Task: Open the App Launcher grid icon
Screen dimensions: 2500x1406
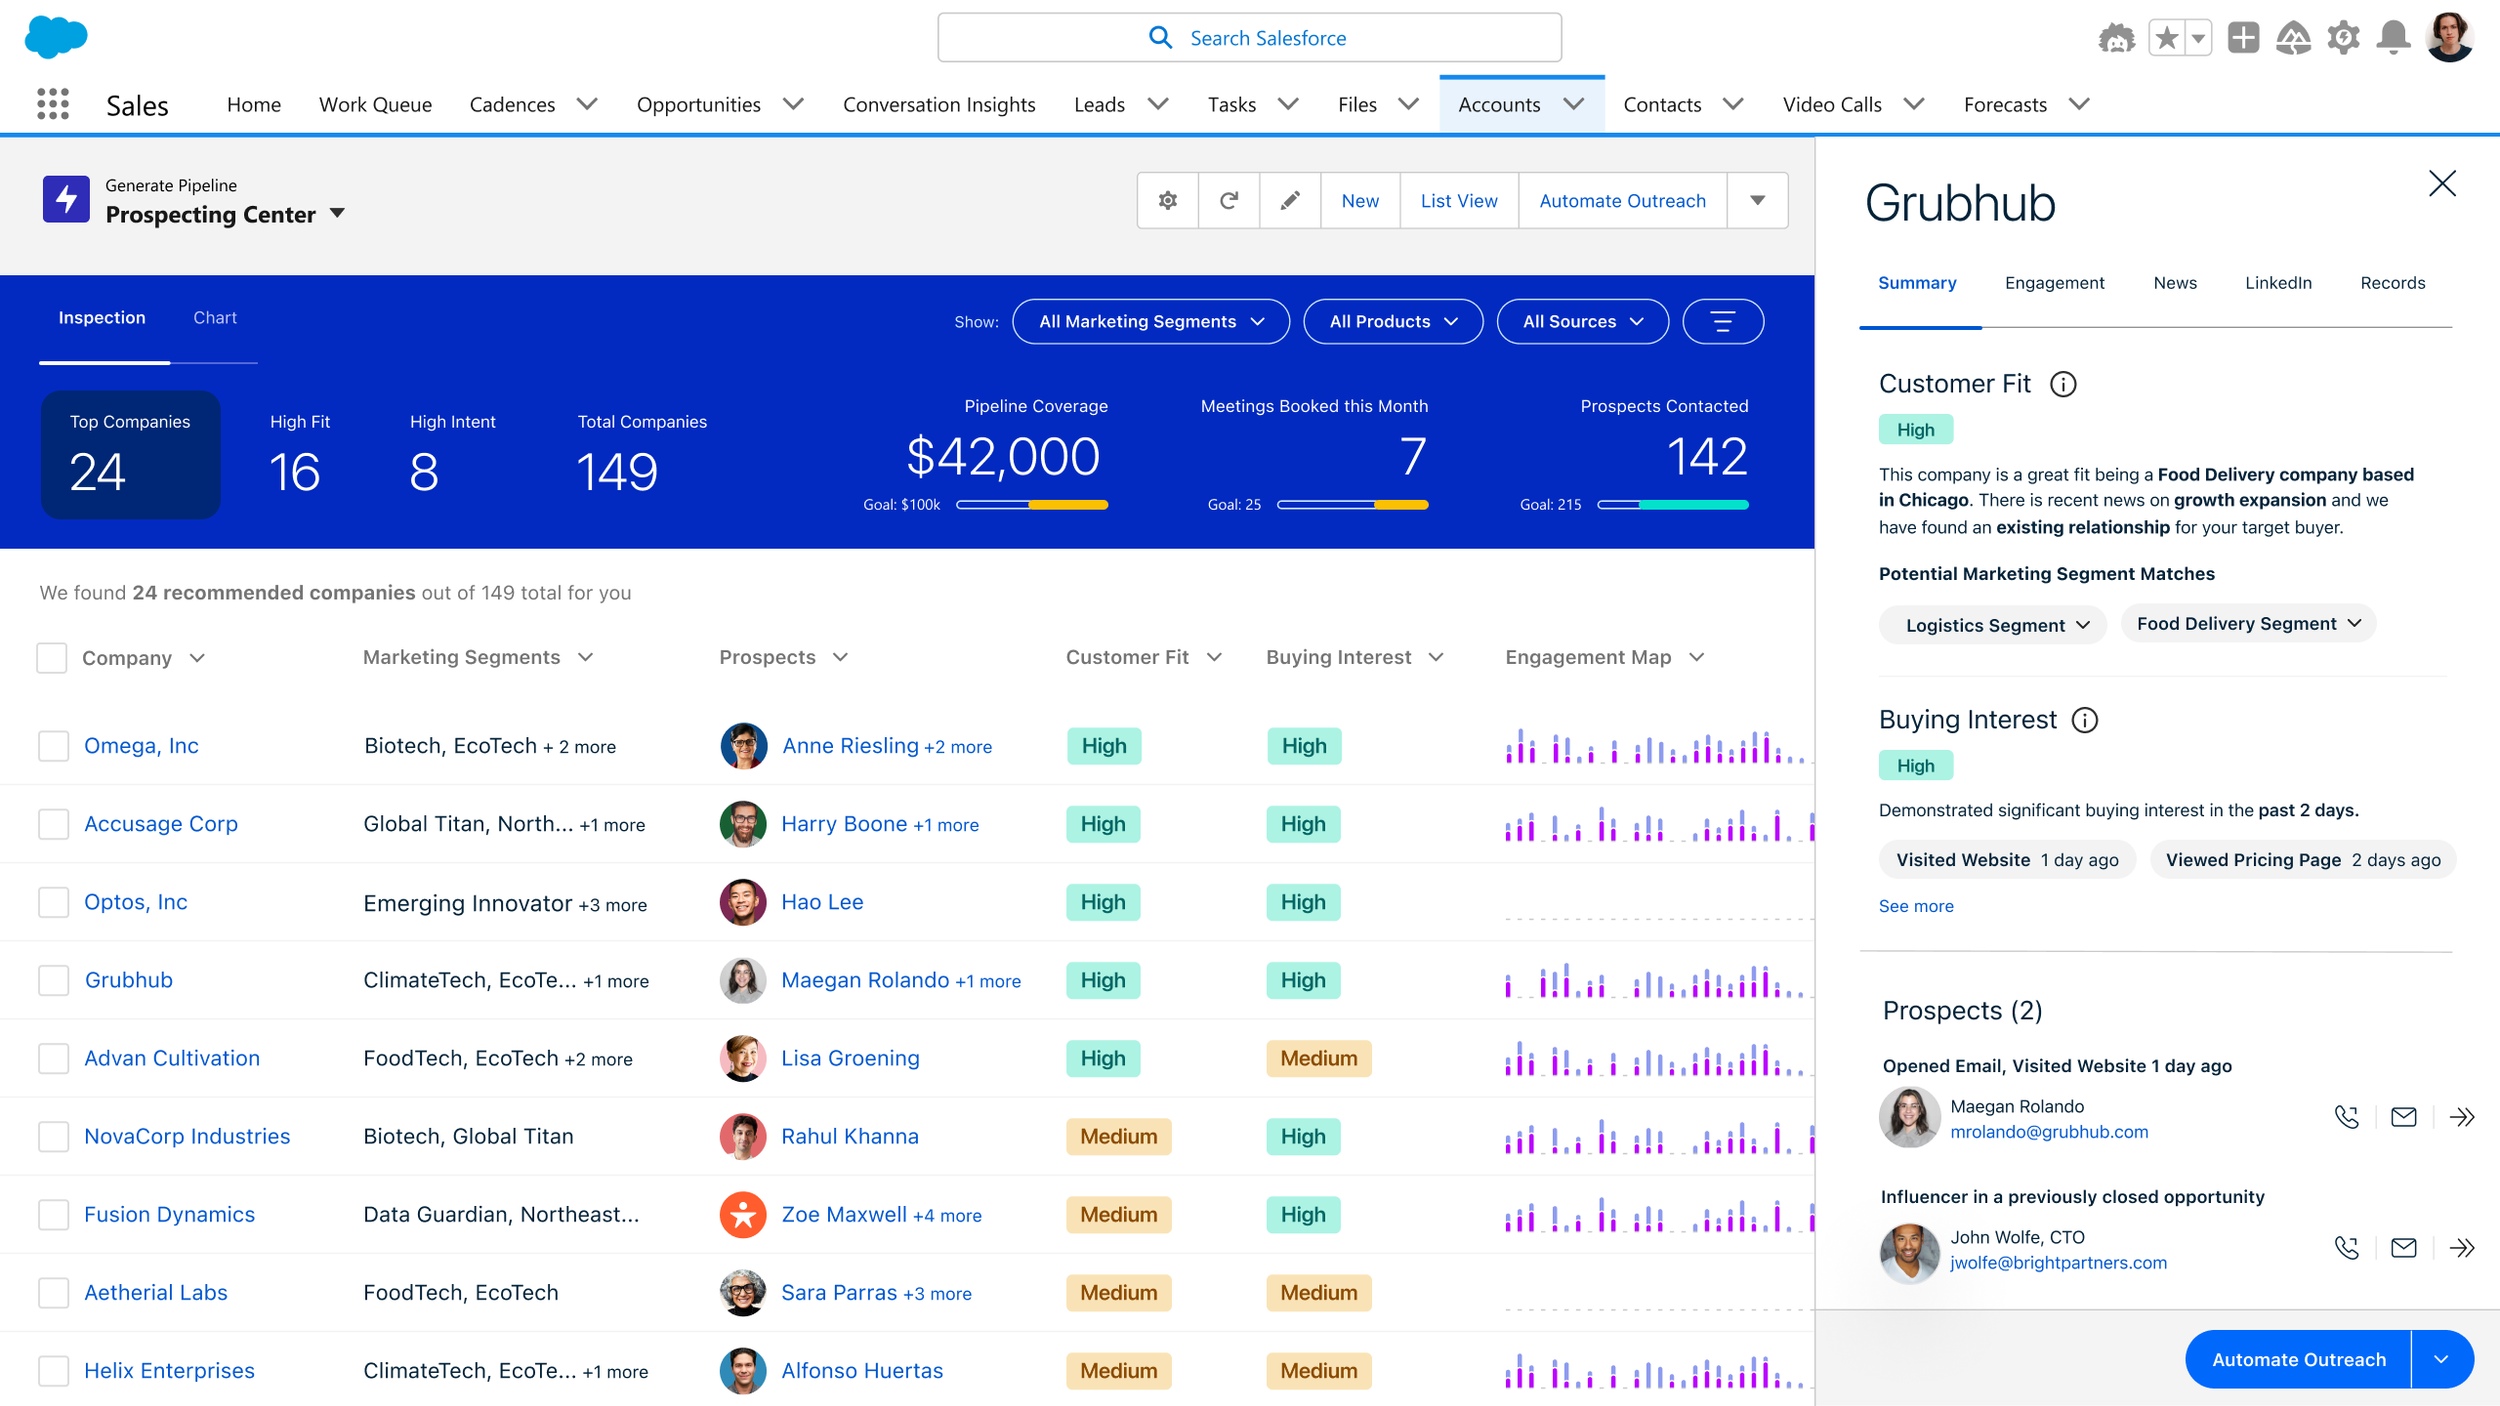Action: click(52, 104)
